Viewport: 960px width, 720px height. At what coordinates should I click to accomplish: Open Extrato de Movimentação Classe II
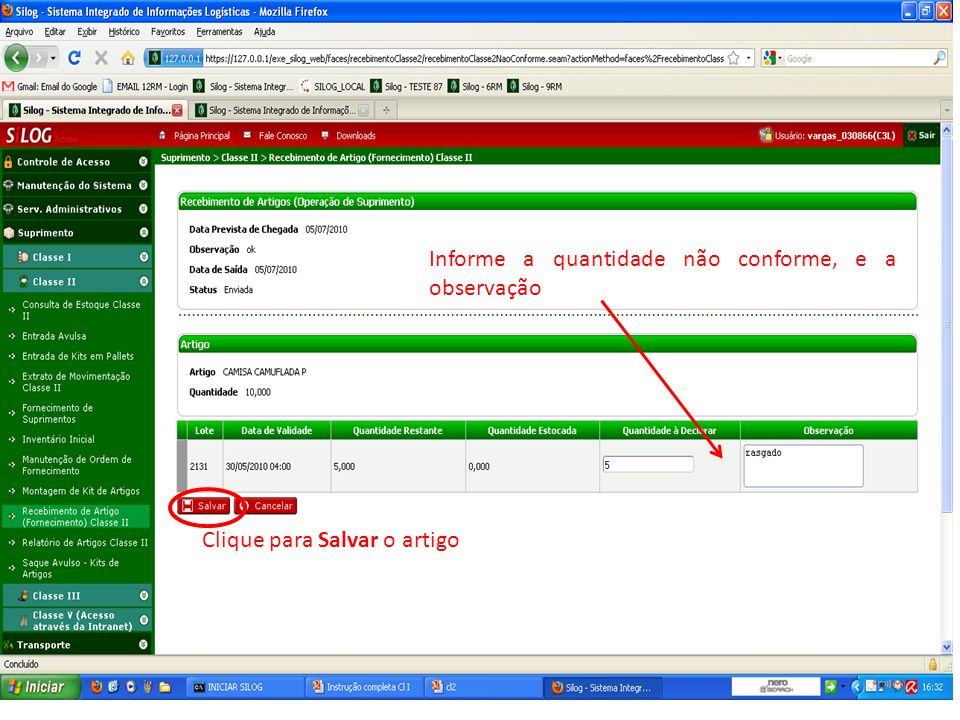[x=76, y=382]
